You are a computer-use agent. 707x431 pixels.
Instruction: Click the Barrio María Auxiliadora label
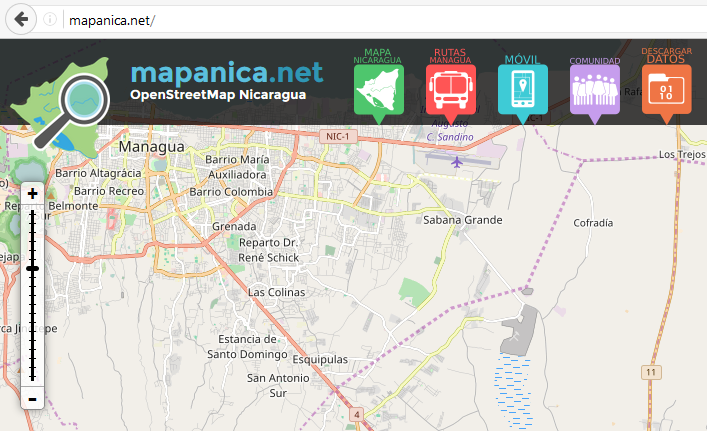[237, 167]
